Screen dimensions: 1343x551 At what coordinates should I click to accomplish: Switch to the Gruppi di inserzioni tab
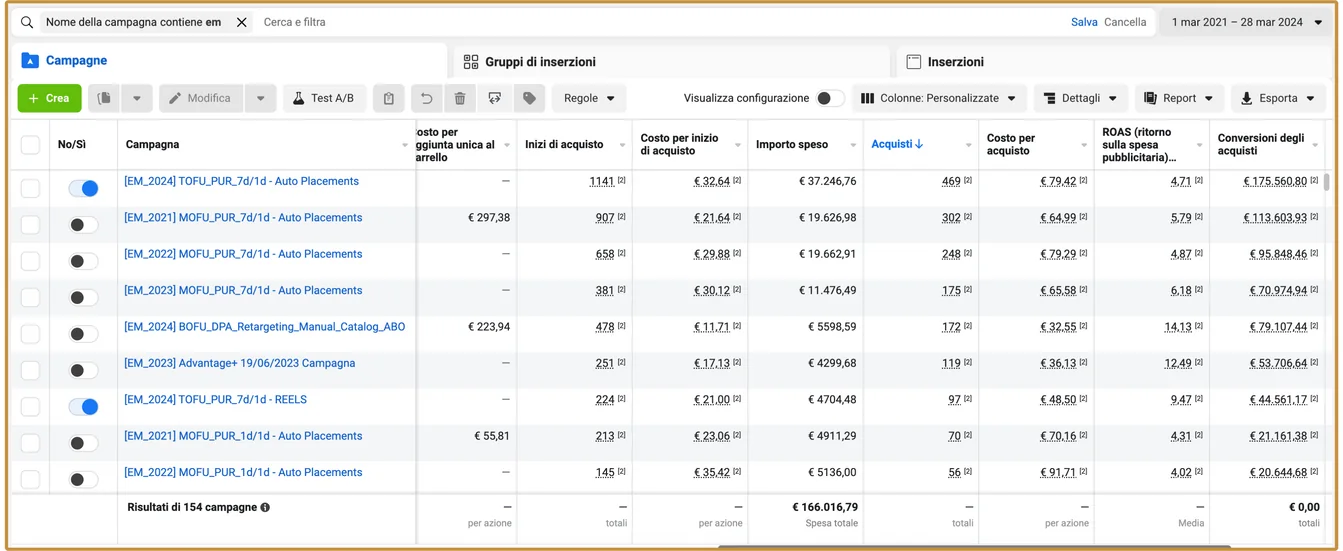click(x=671, y=61)
